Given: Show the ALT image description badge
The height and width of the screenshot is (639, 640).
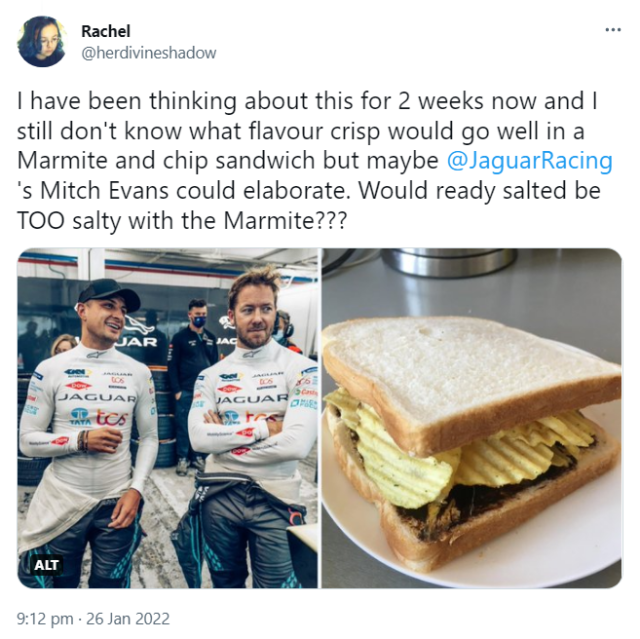Looking at the screenshot, I should click(47, 565).
